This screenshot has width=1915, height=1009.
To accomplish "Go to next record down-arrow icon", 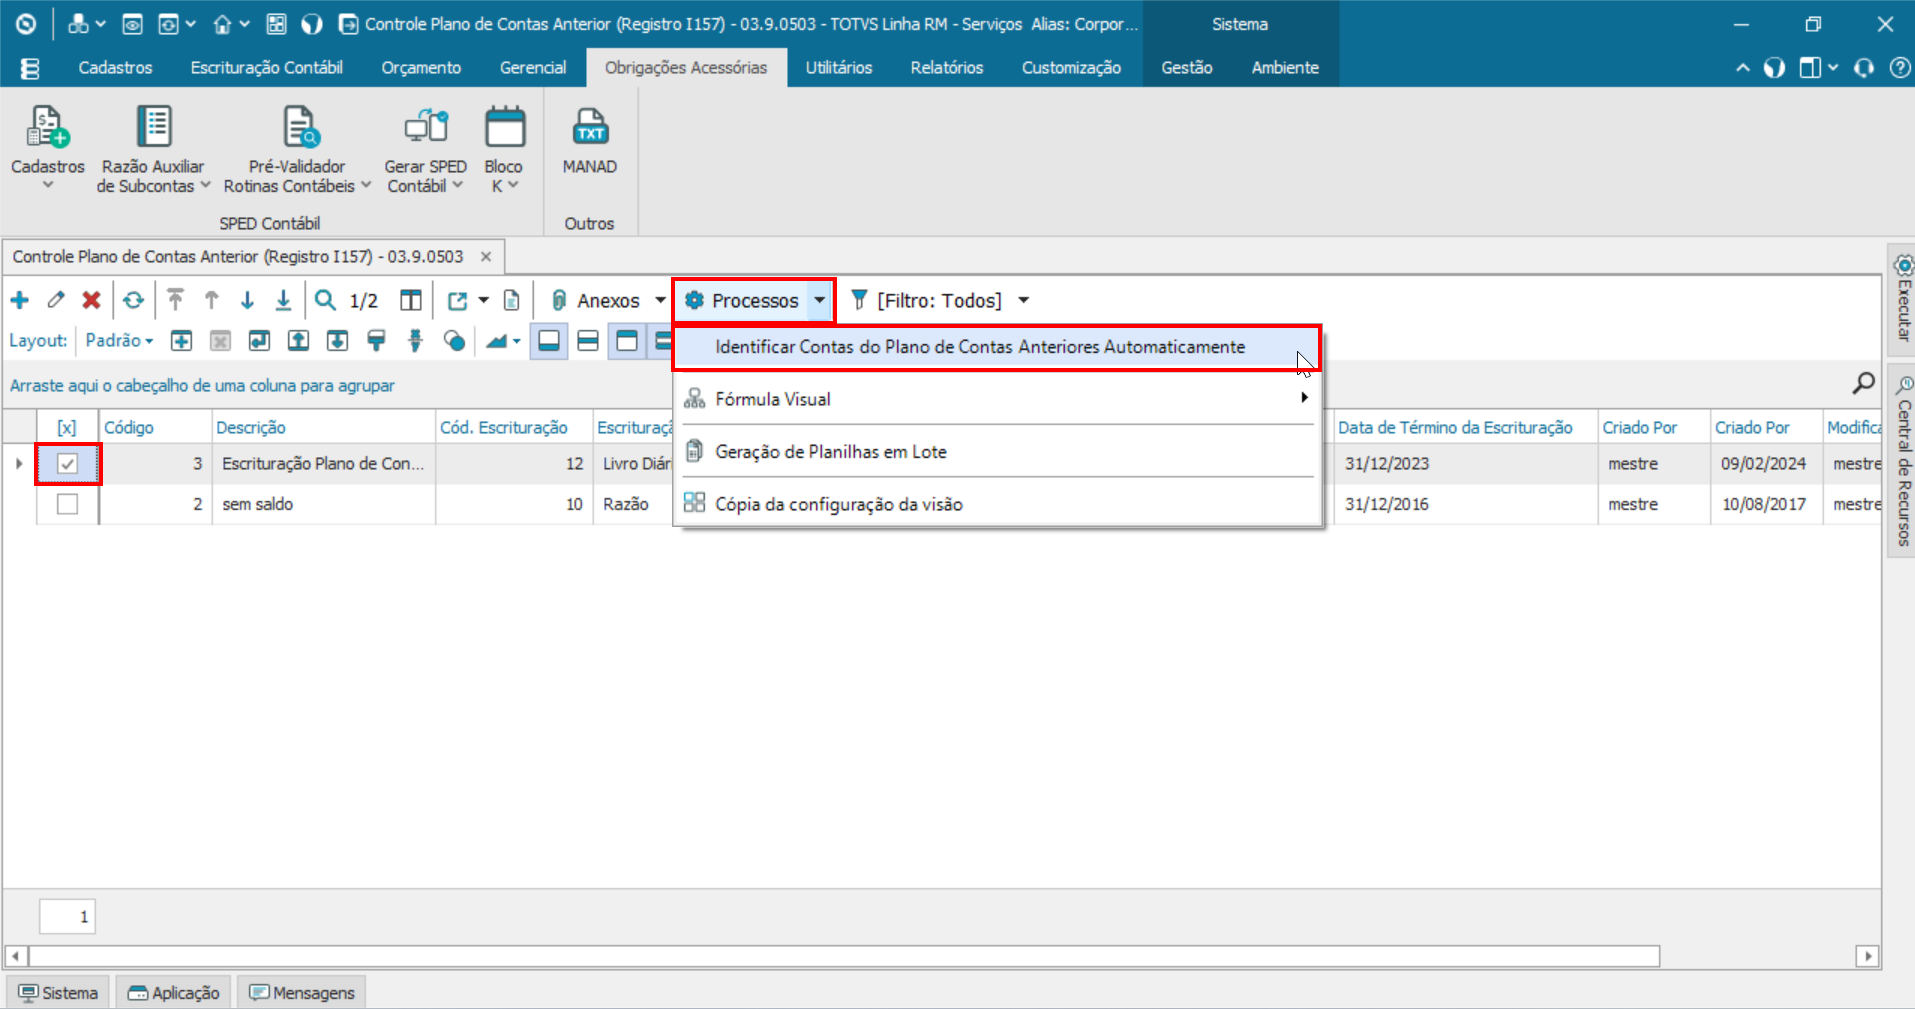I will [x=247, y=300].
